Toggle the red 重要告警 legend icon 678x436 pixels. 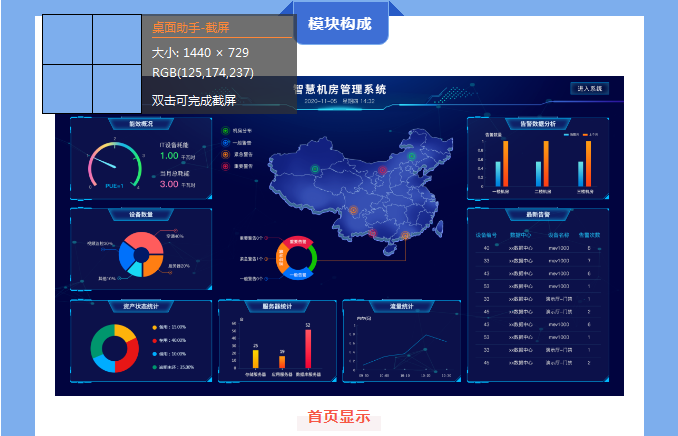click(x=225, y=167)
